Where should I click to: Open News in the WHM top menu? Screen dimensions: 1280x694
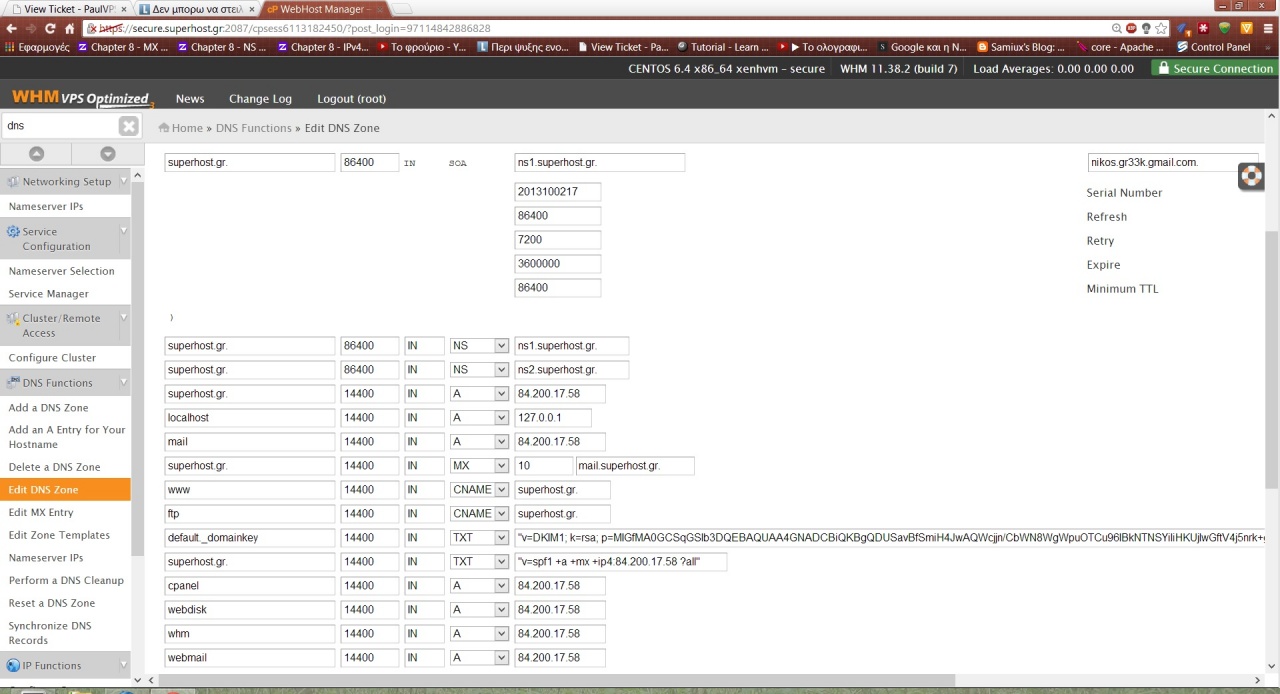coord(190,98)
